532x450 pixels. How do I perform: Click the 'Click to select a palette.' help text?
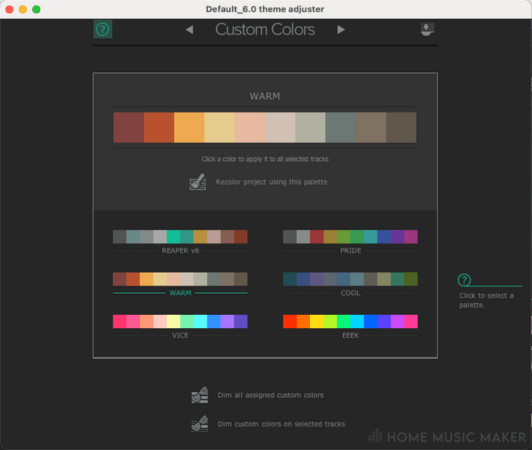pos(486,300)
